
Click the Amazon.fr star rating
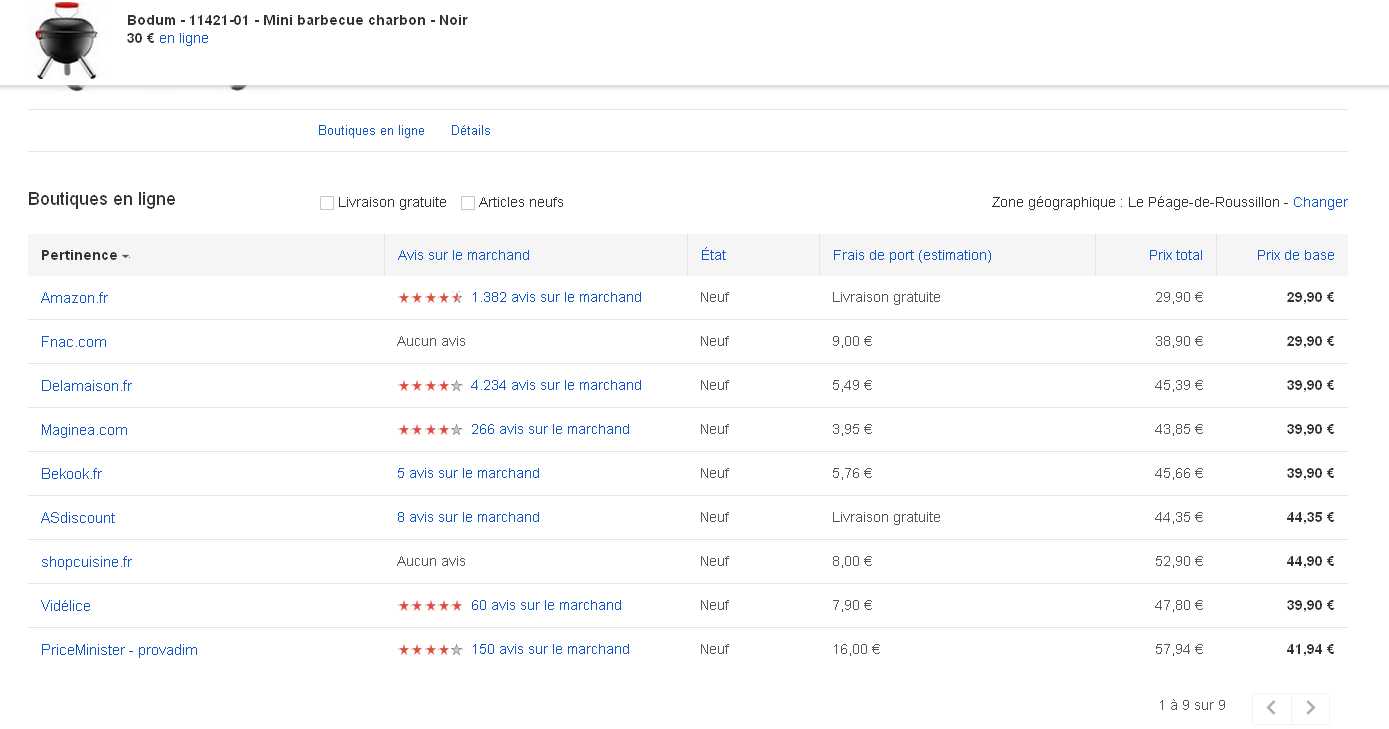point(430,298)
